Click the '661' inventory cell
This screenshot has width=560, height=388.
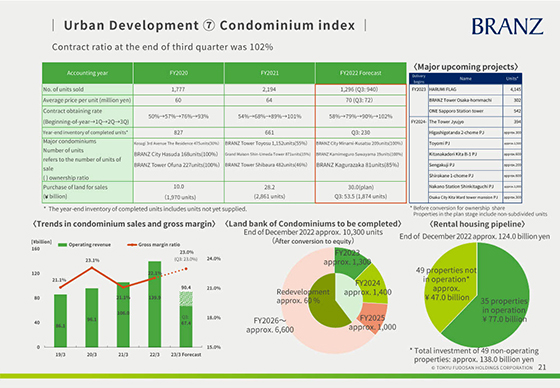[269, 133]
